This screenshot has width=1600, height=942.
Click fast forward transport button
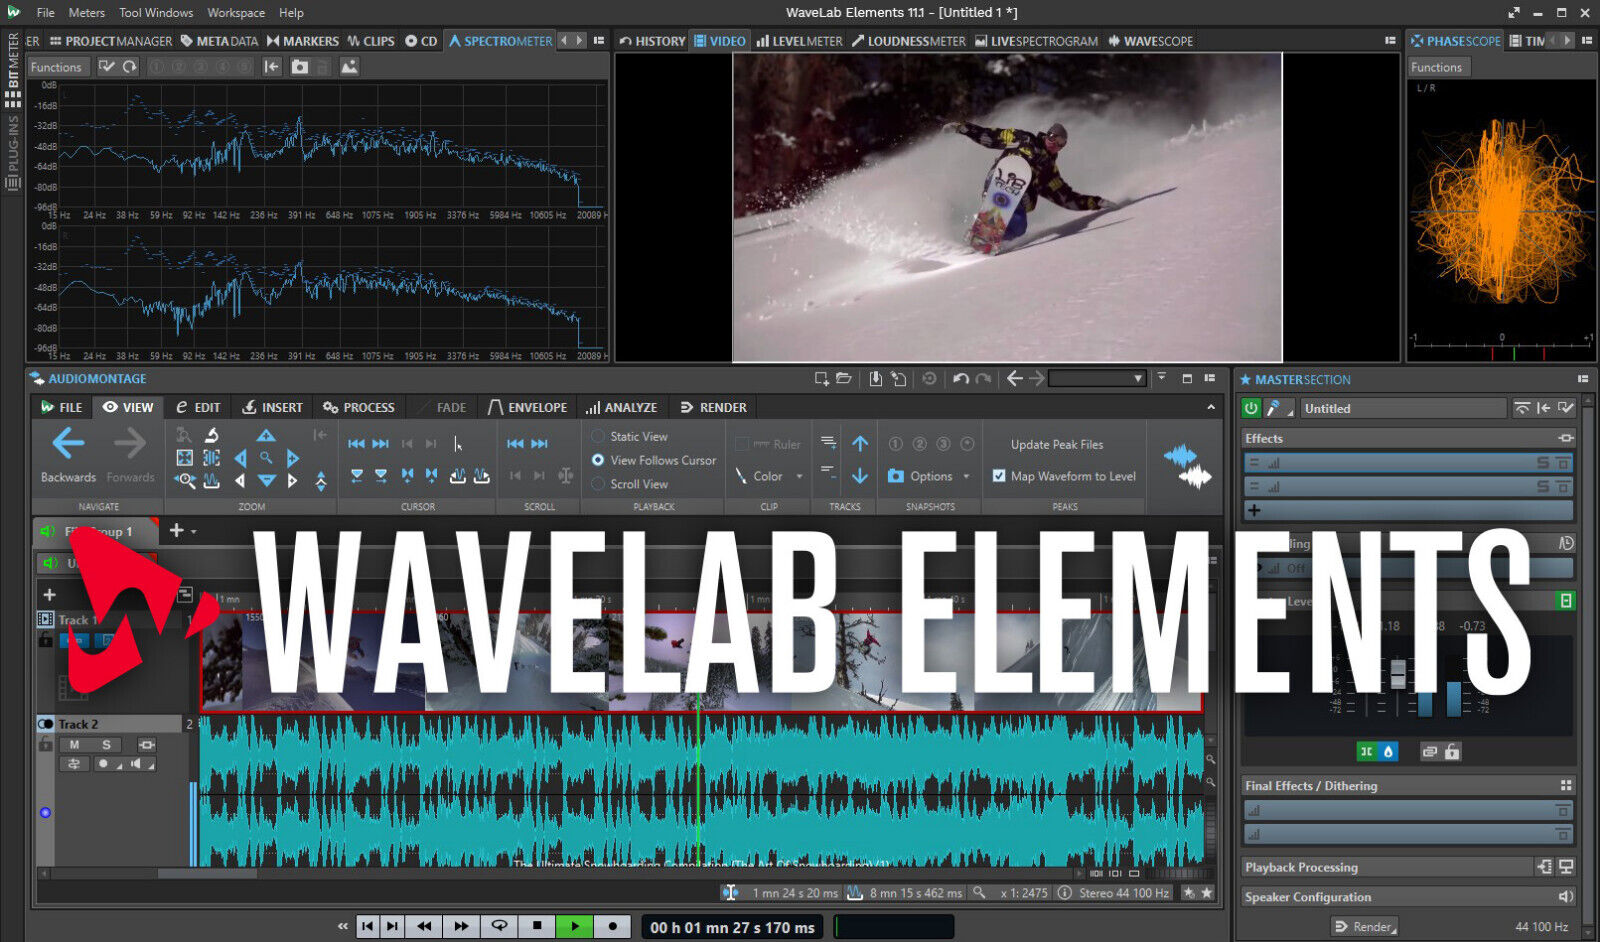461,927
